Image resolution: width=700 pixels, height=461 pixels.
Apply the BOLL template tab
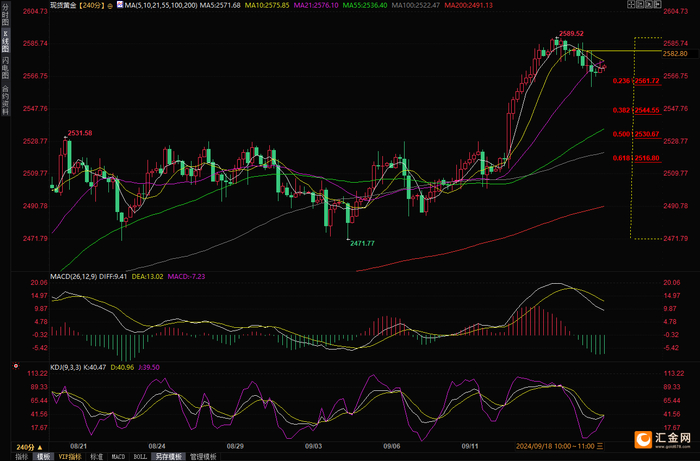click(140, 457)
